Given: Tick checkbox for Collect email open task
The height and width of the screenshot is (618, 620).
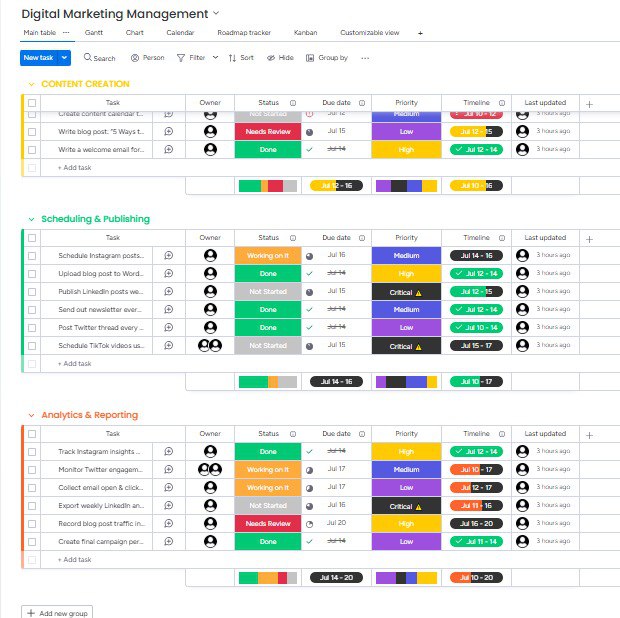Looking at the screenshot, I should [32, 488].
